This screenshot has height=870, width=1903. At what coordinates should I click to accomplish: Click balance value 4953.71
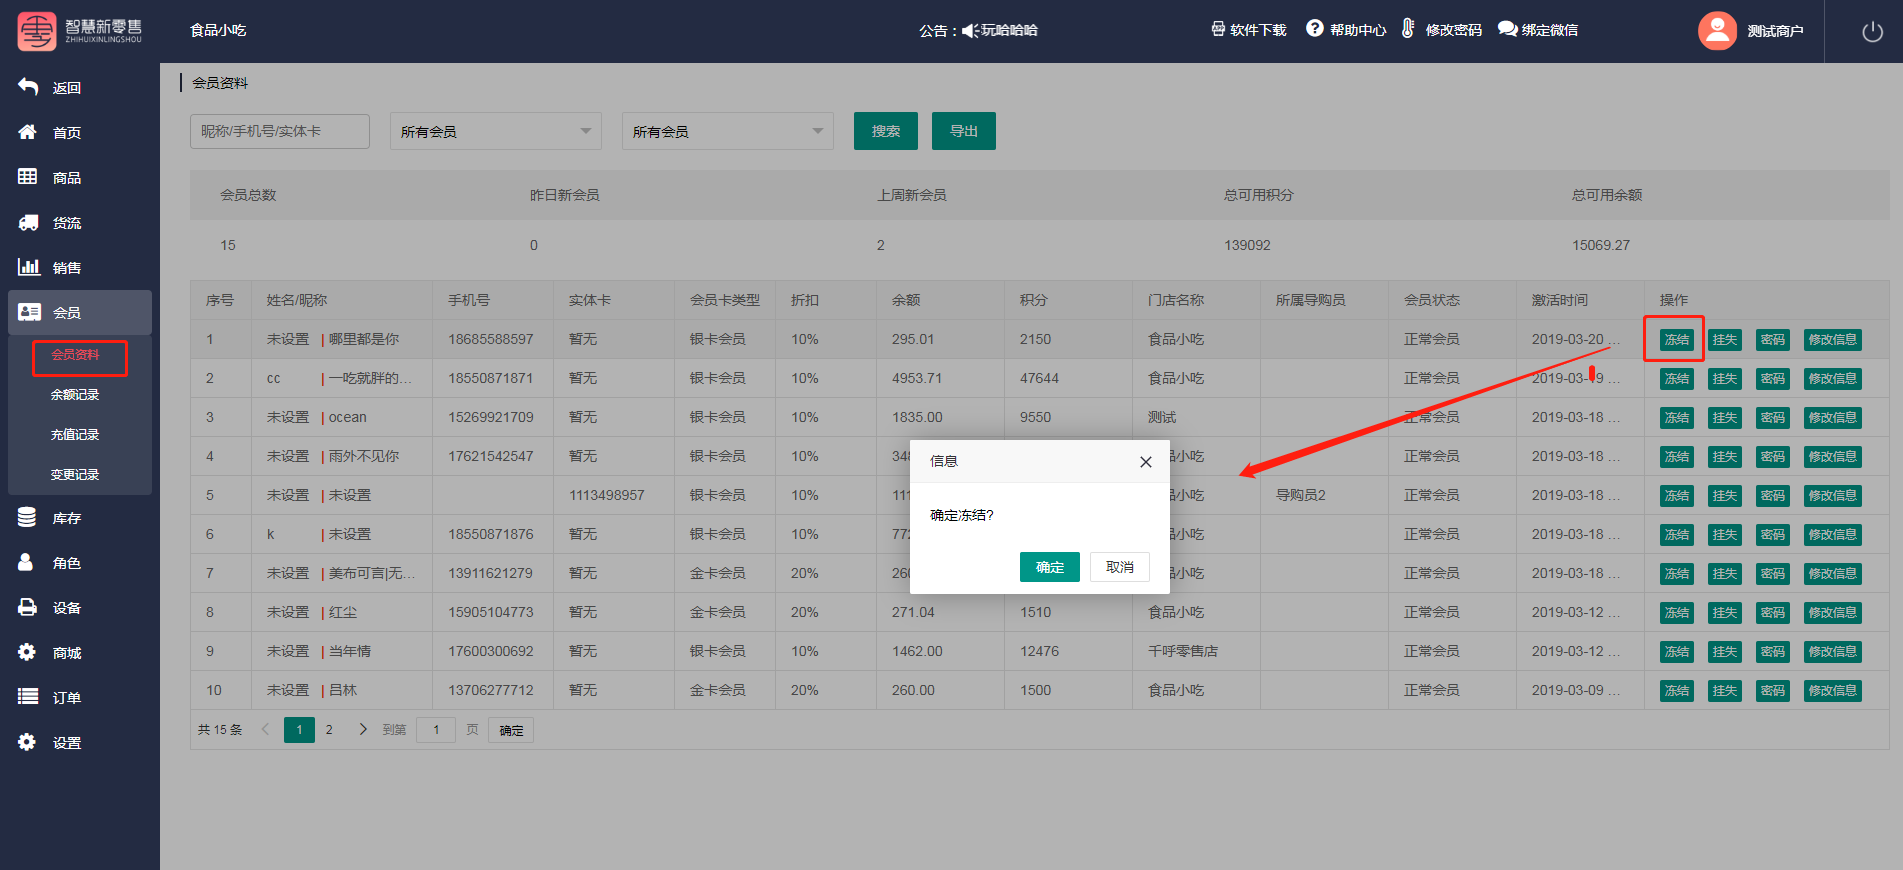(917, 378)
